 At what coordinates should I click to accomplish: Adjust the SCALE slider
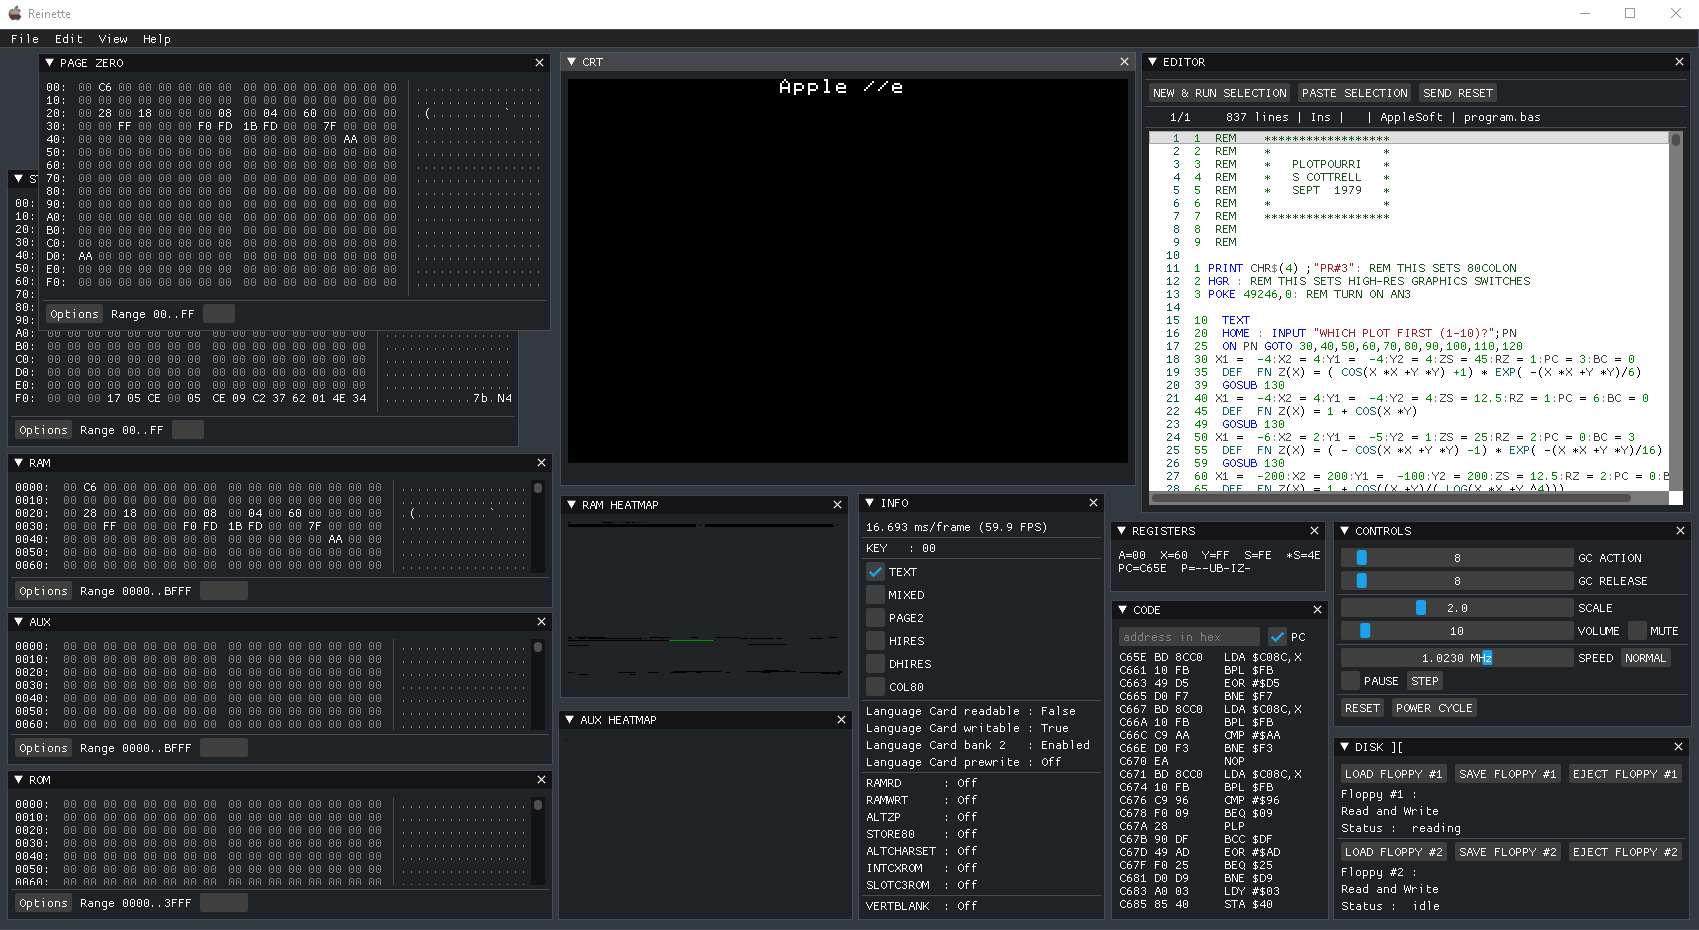click(x=1457, y=608)
